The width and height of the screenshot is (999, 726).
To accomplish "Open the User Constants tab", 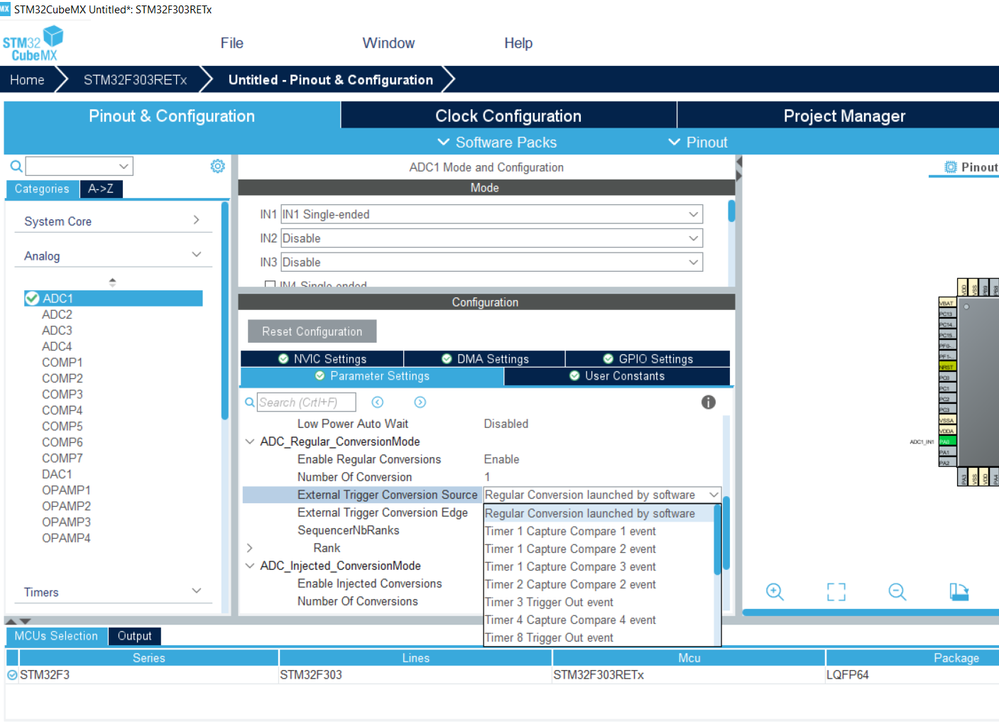I will coord(617,376).
